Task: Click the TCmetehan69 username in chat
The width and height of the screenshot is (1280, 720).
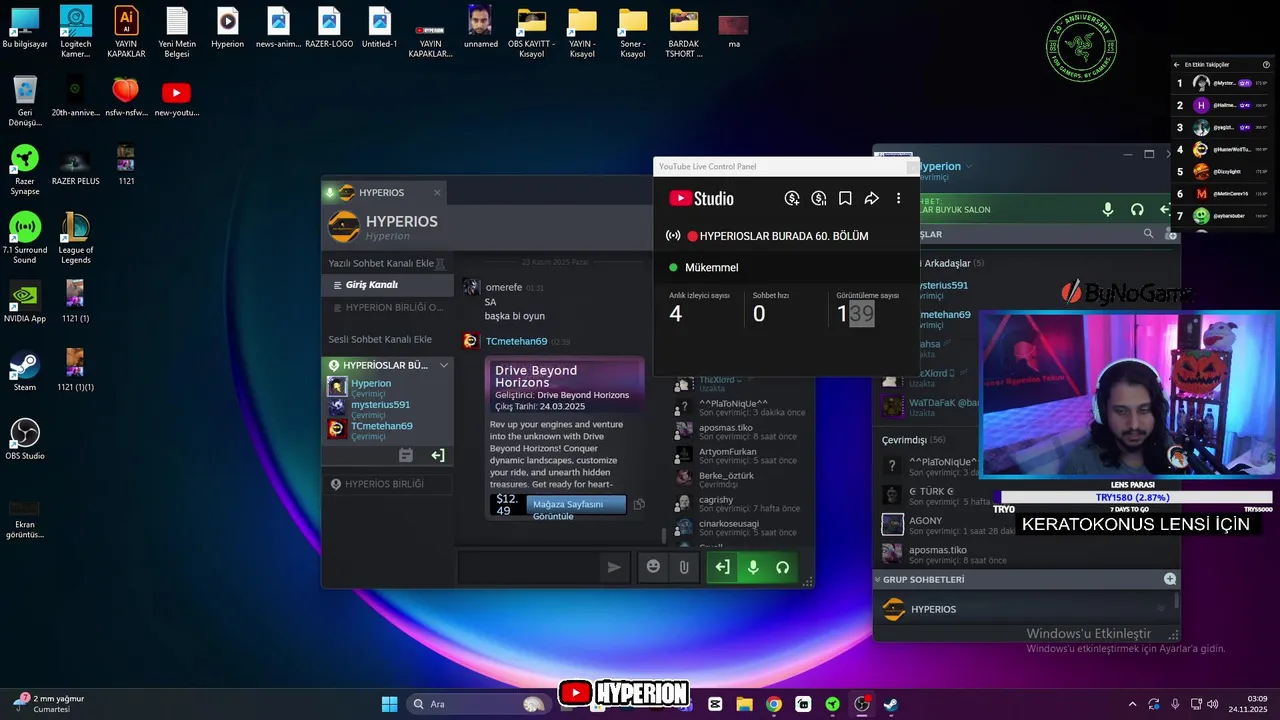Action: [x=516, y=341]
